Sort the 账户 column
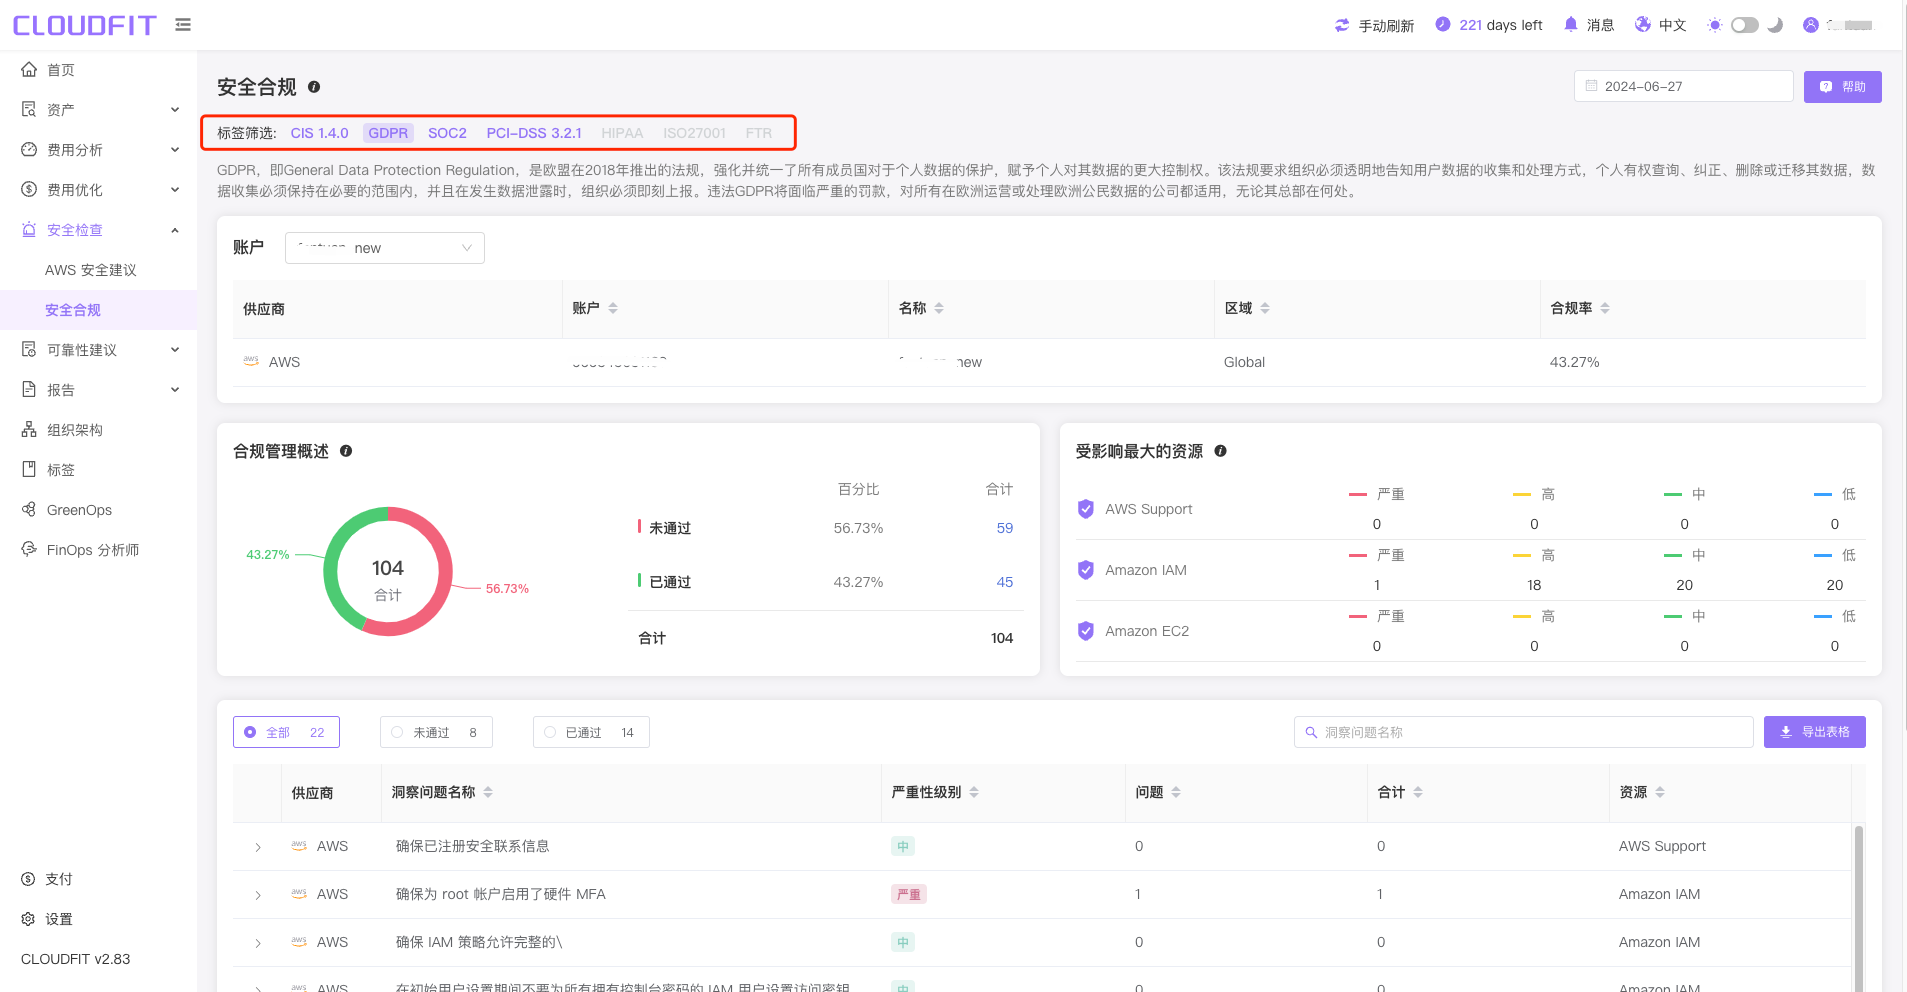 (613, 308)
